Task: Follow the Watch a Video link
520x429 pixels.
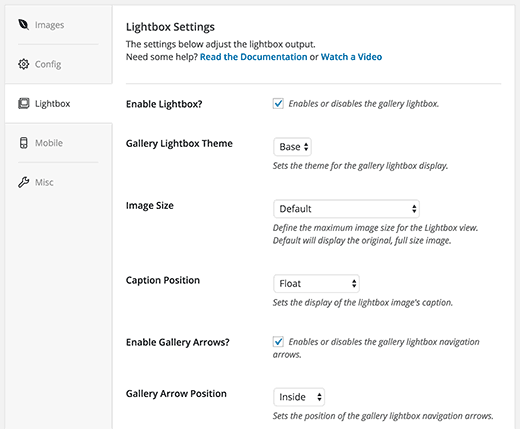Action: coord(351,57)
